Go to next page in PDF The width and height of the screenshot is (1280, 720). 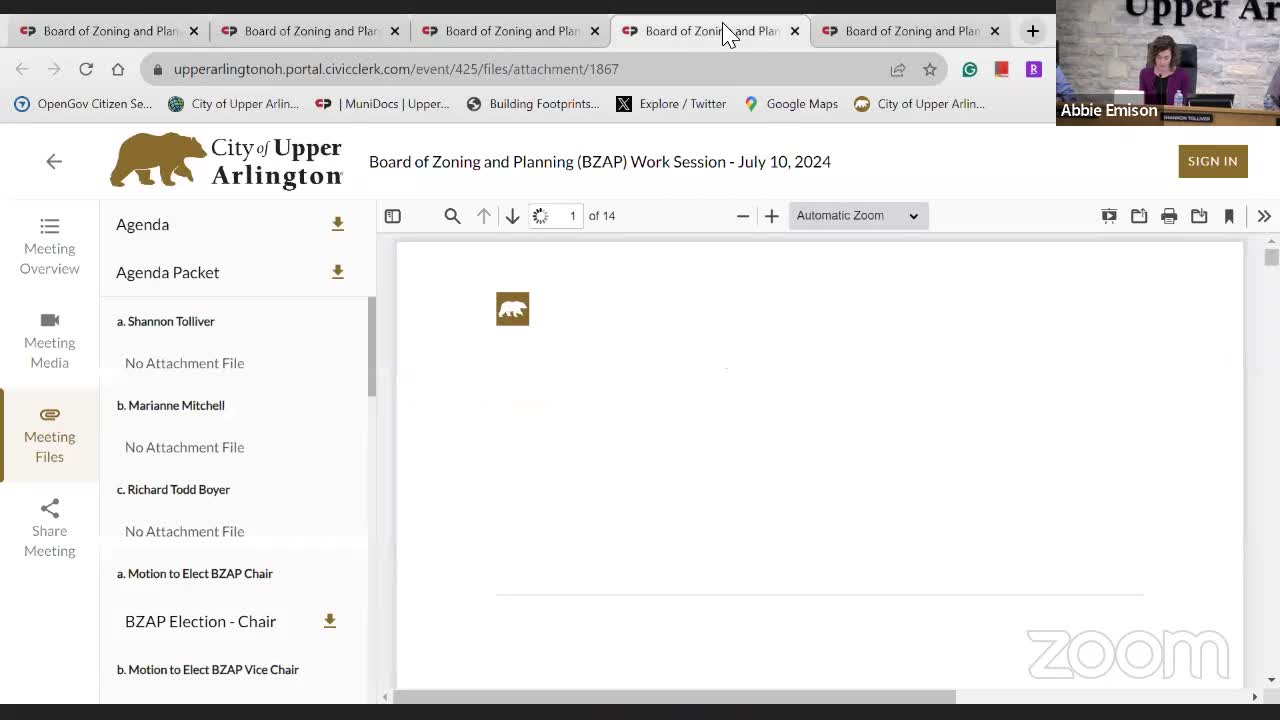point(512,216)
